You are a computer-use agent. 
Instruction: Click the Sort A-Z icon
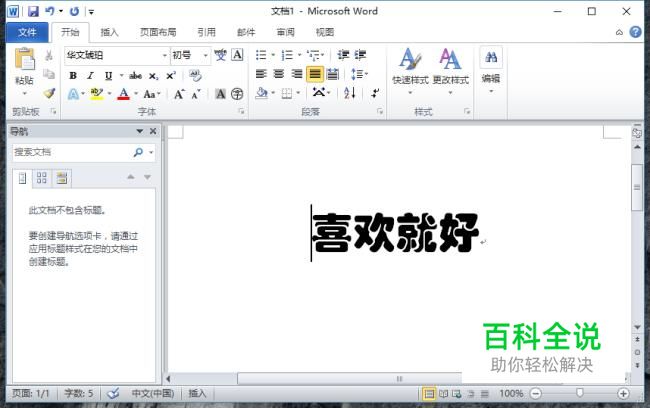tap(349, 93)
